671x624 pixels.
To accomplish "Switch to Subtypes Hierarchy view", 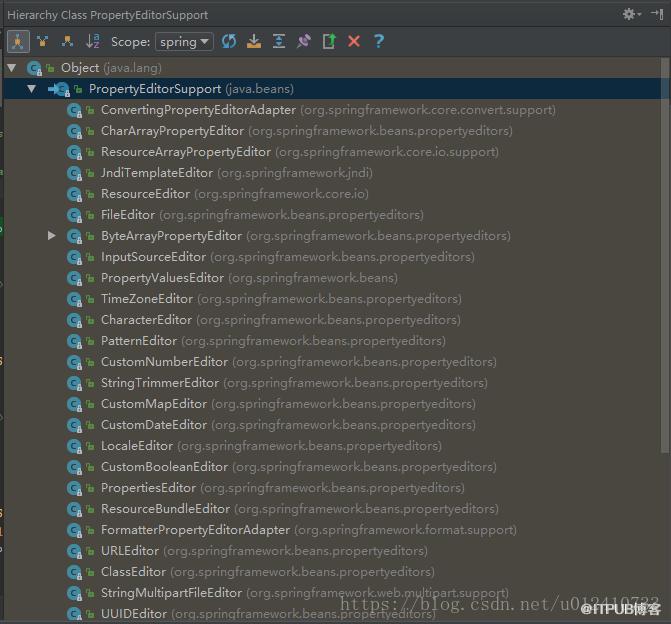I will point(67,42).
